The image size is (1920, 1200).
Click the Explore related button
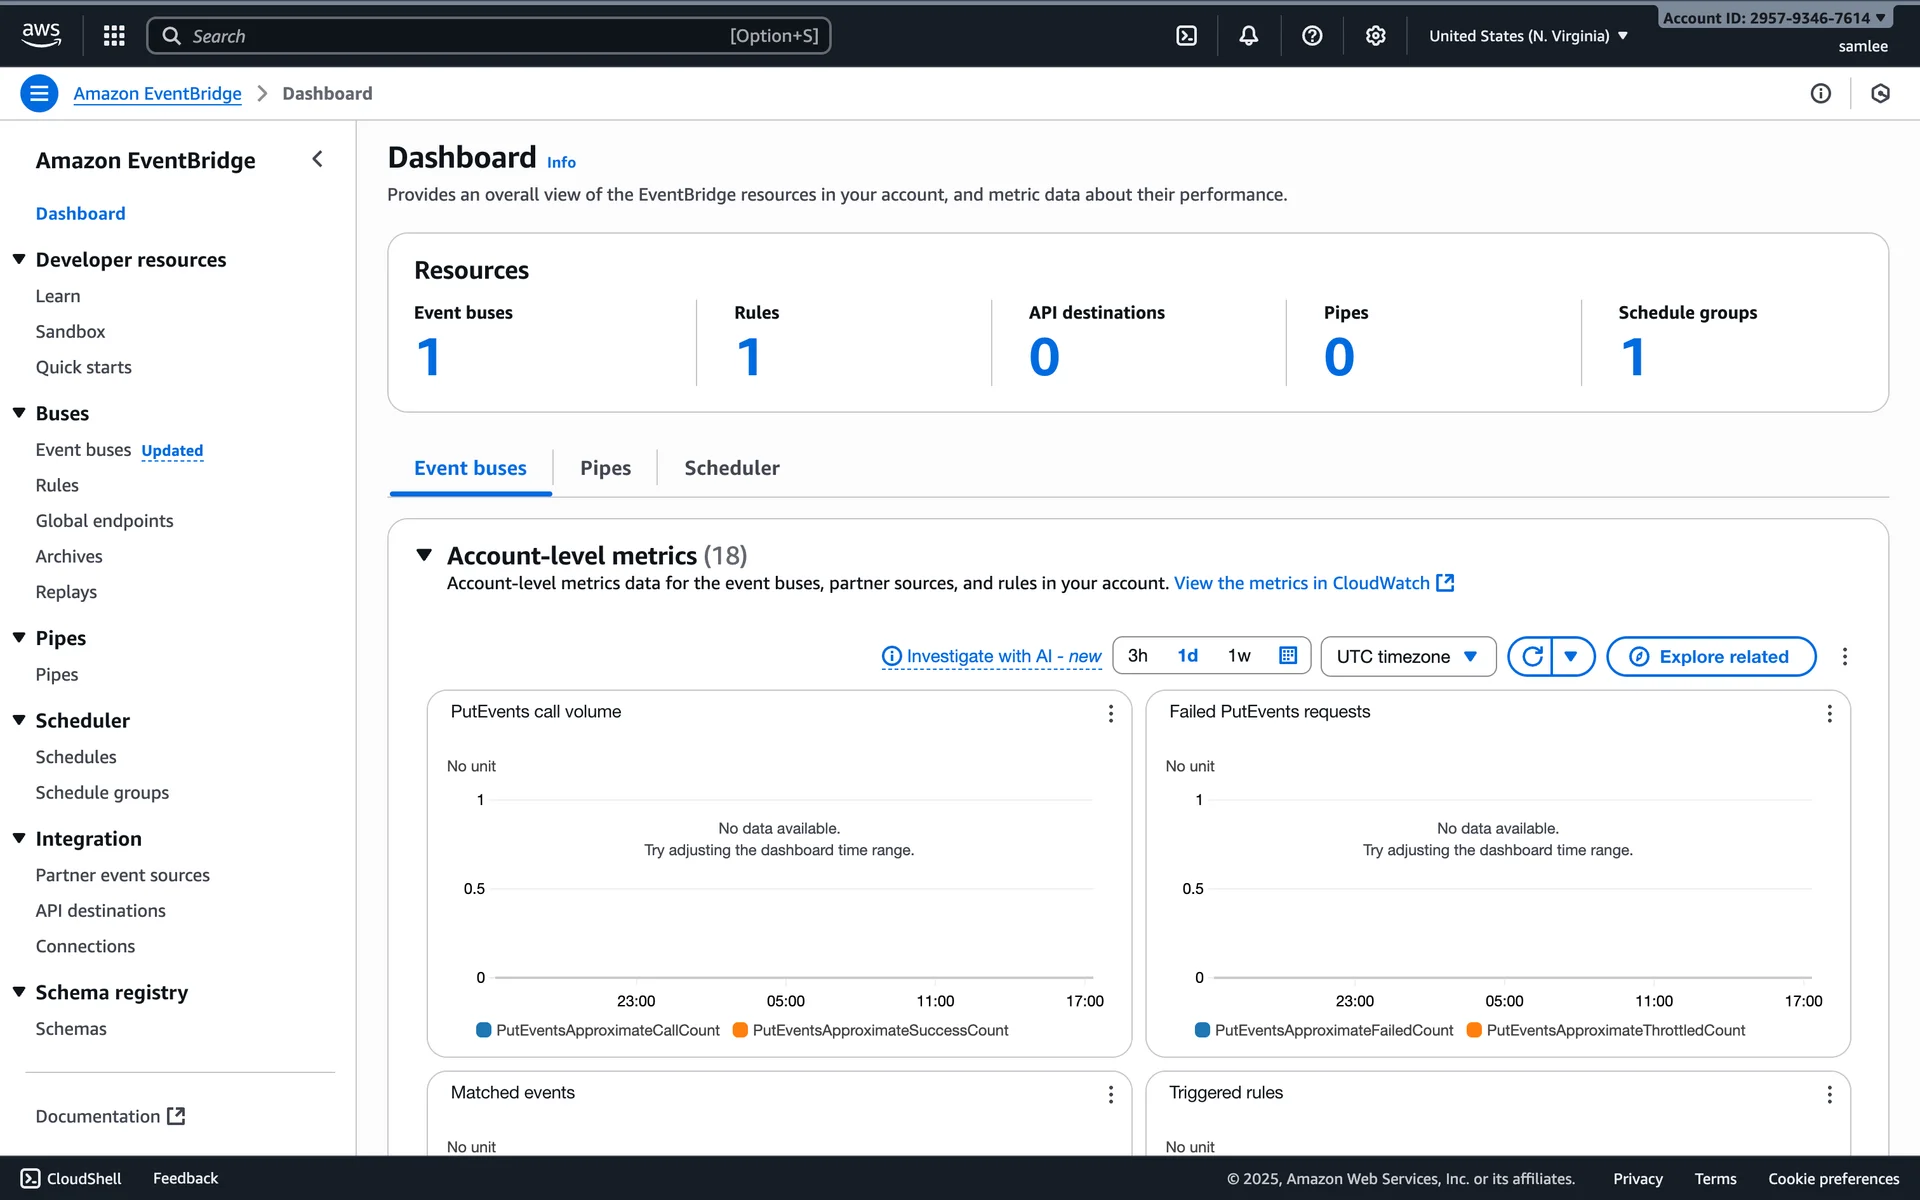pos(1710,656)
